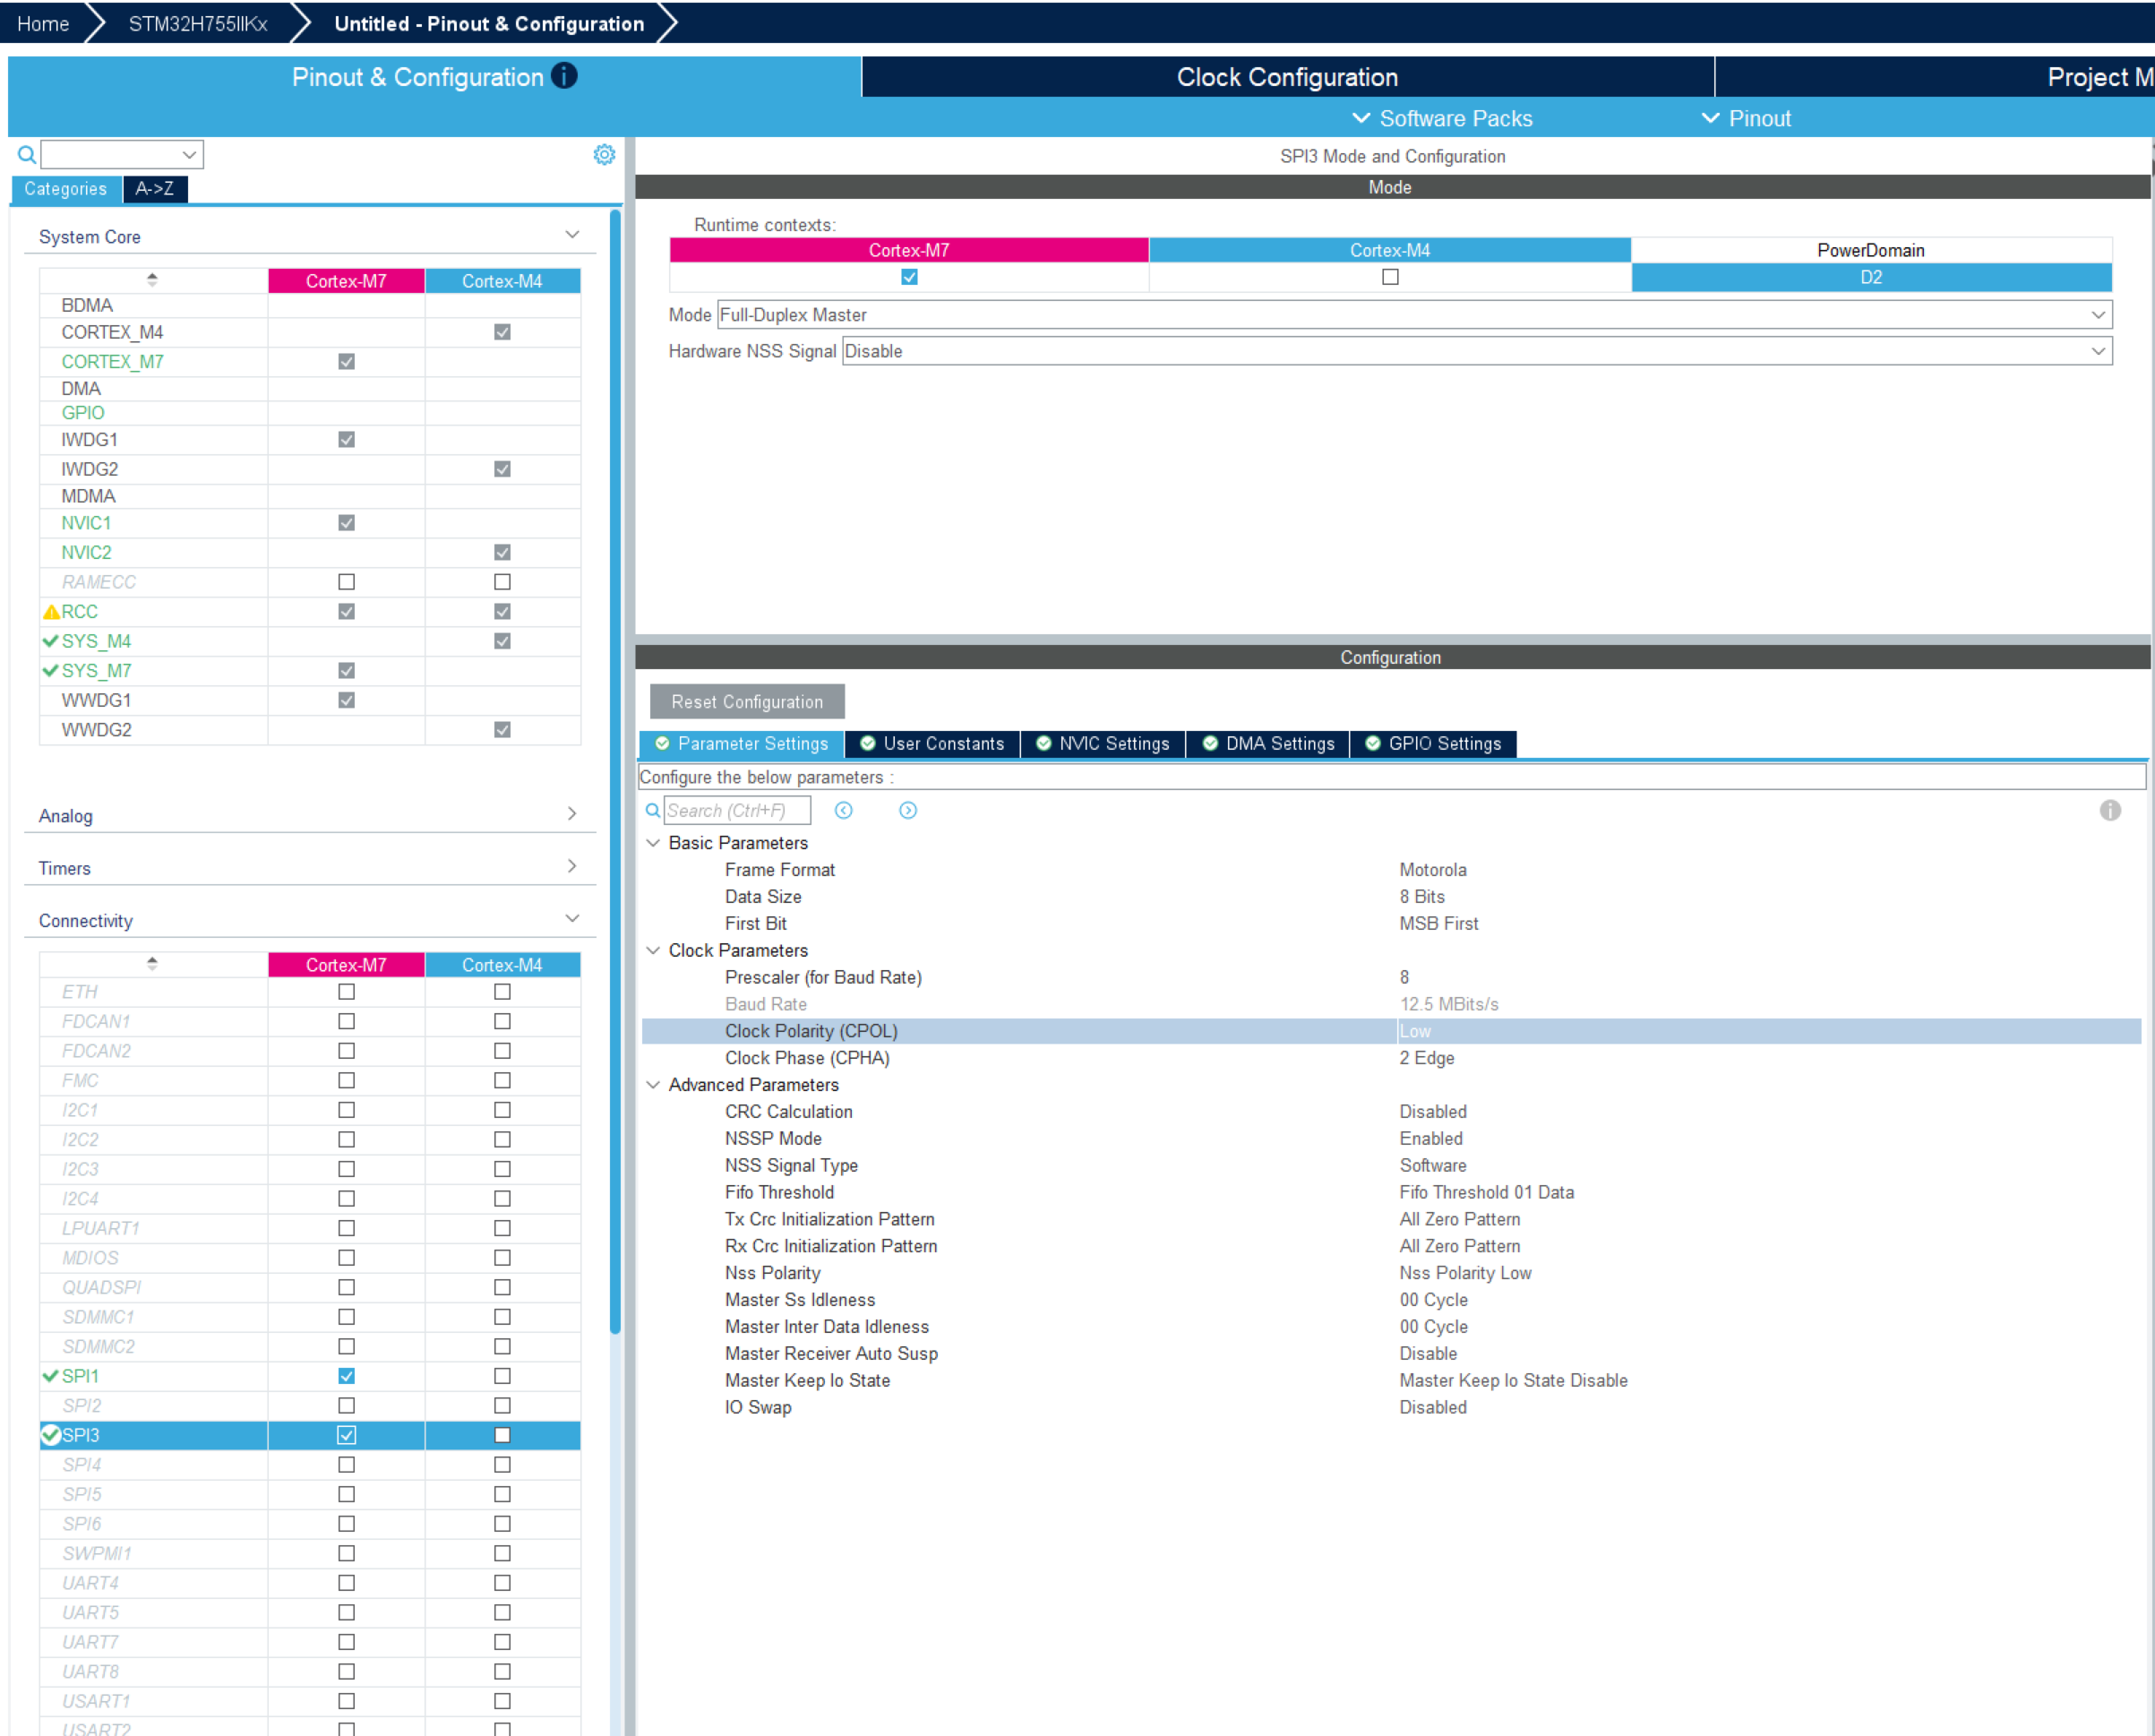Expand the Analog category
This screenshot has height=1736, width=2155.
pyautogui.click(x=572, y=814)
